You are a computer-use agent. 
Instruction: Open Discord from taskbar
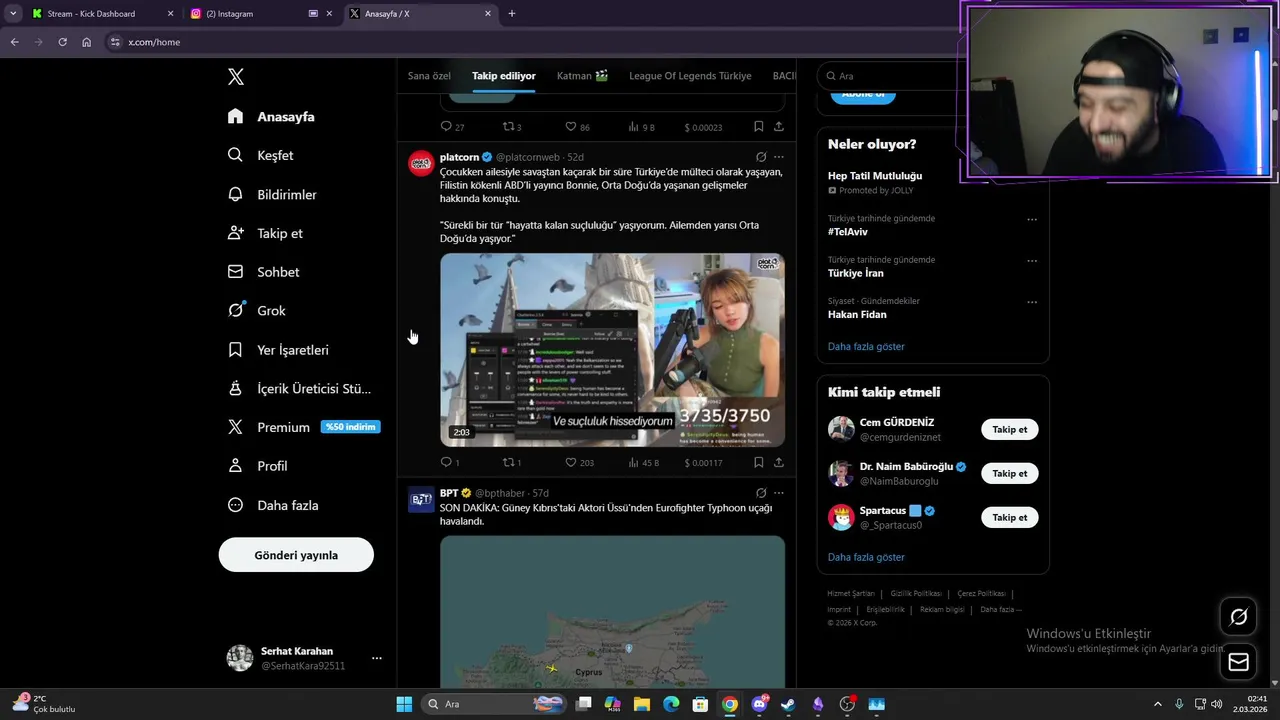tap(759, 704)
